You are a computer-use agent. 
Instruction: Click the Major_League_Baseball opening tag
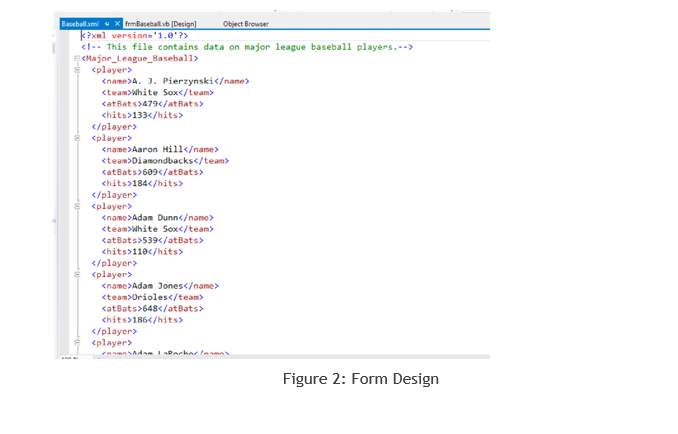pos(140,58)
